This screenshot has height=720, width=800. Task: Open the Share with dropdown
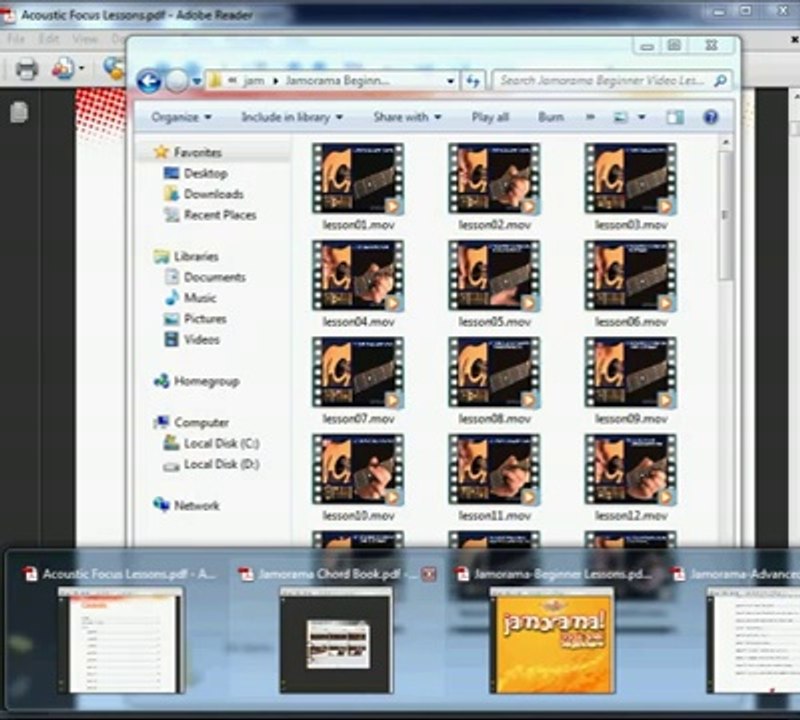407,117
